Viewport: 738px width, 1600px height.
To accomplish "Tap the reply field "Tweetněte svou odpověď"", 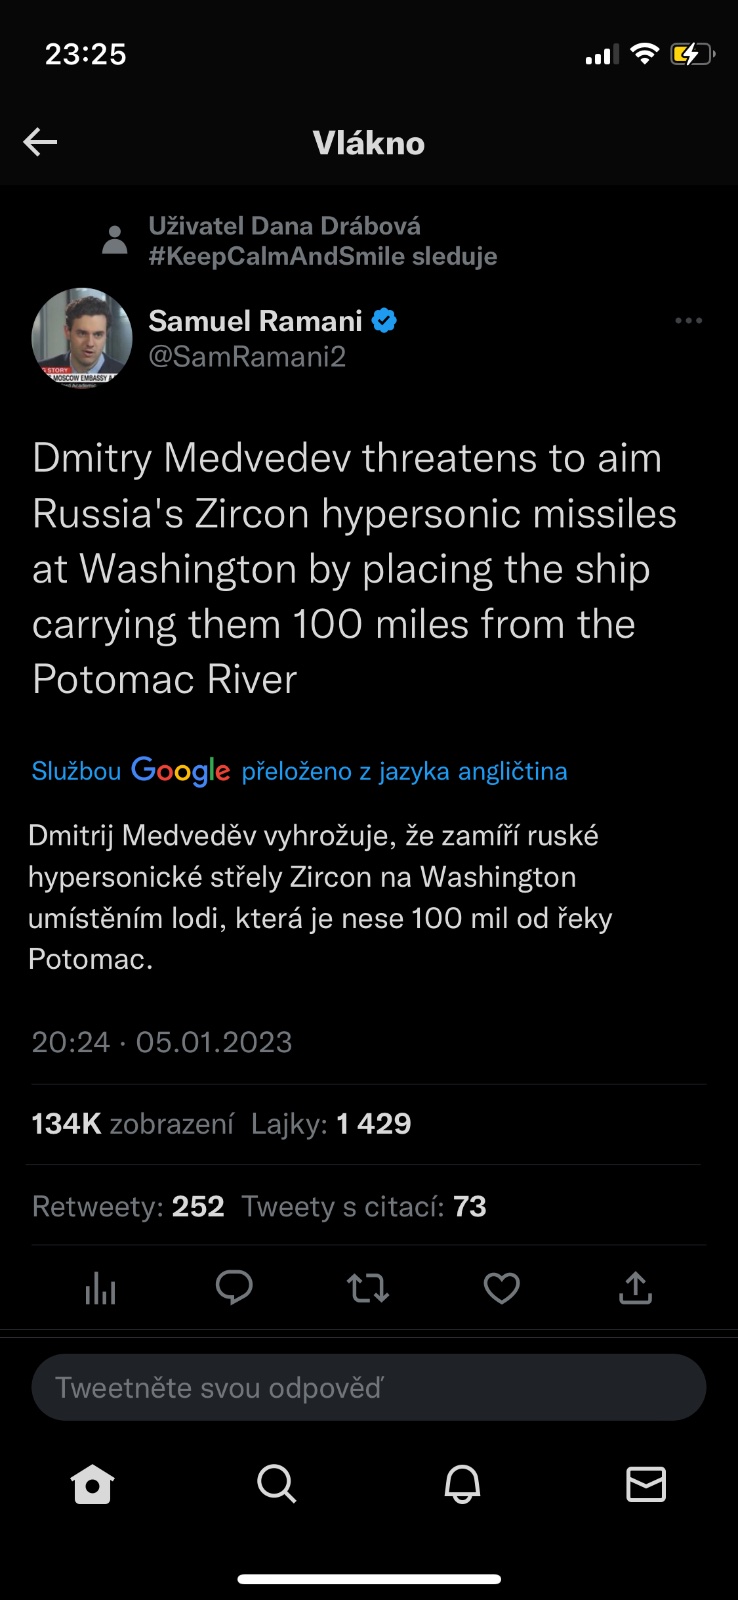I will 368,1387.
